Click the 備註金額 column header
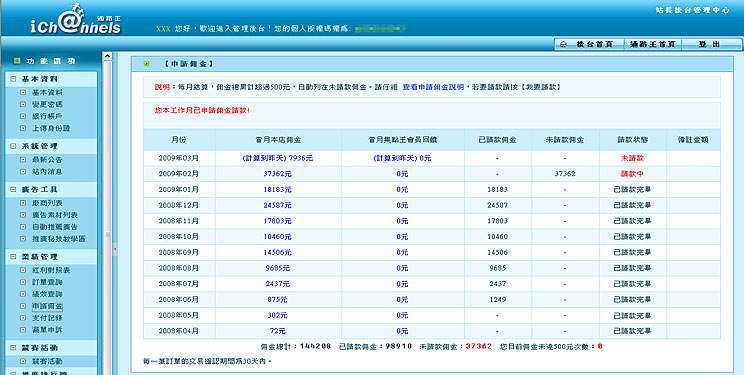Viewport: 744px width, 375px height. tap(693, 140)
